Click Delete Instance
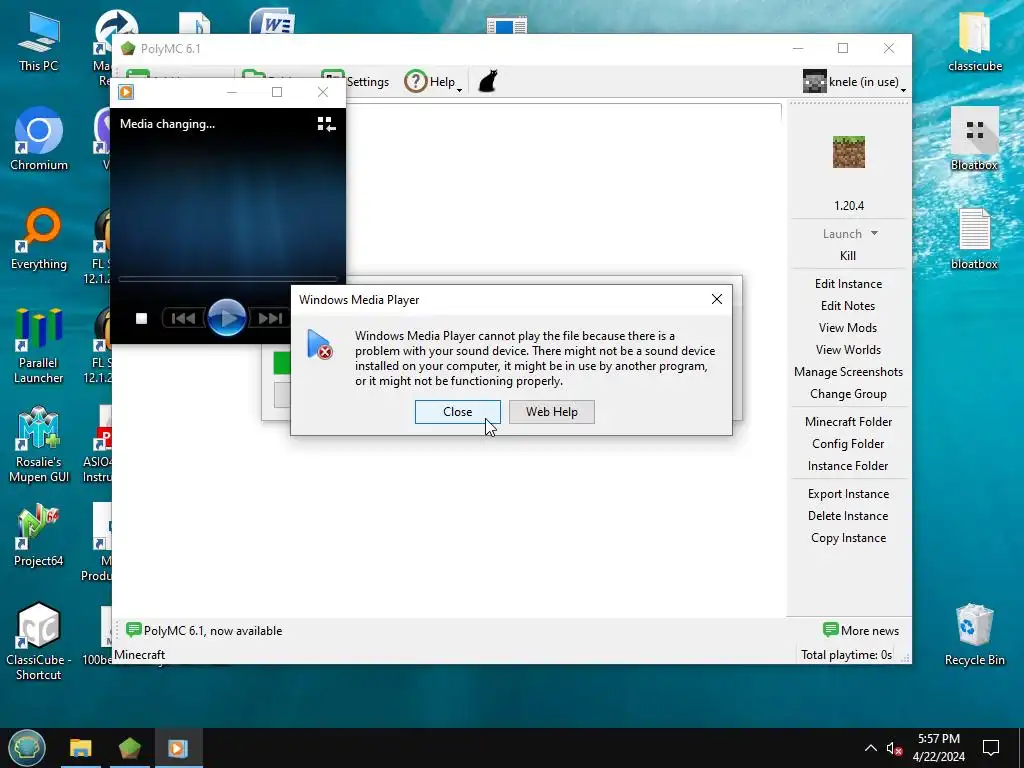 click(x=848, y=516)
